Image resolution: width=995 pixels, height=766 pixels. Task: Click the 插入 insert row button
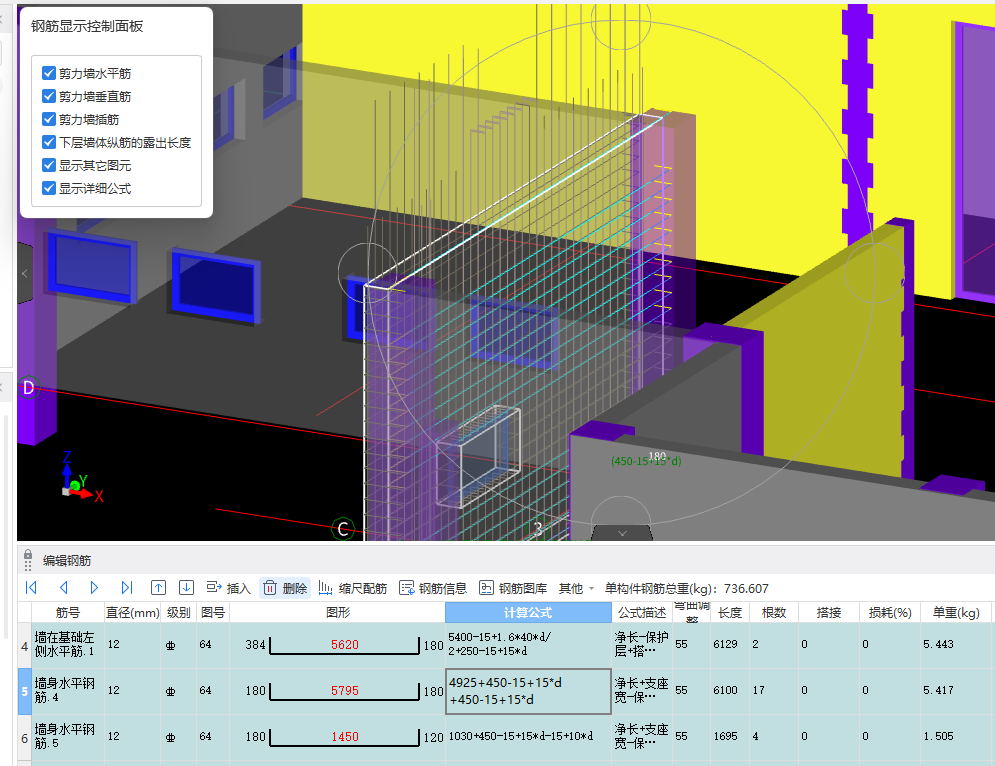click(228, 588)
